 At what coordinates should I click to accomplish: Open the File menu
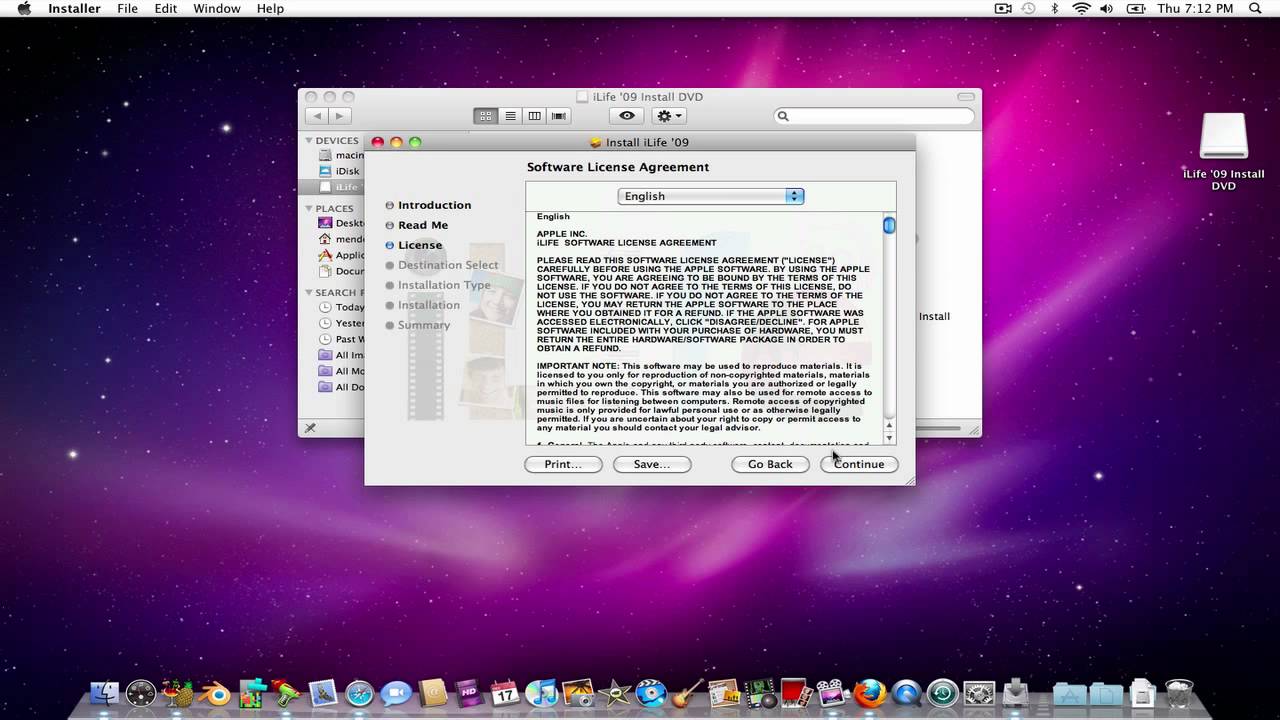pos(127,8)
